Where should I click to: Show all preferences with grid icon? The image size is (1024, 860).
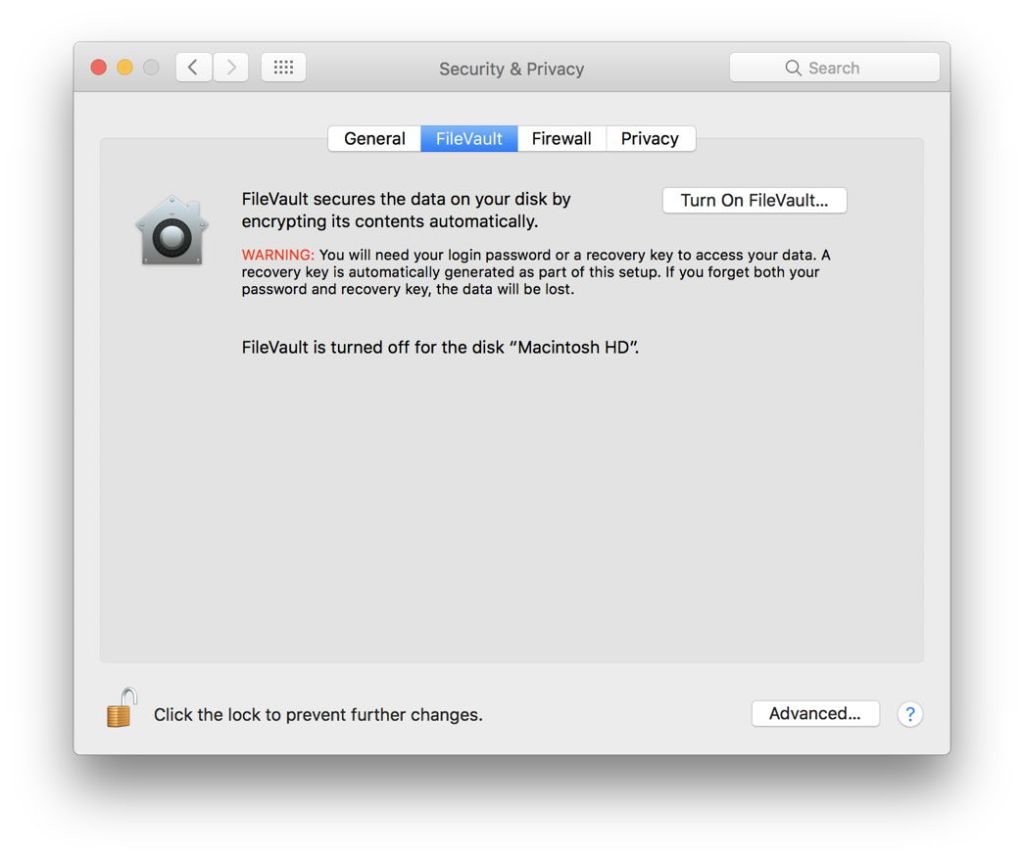[x=283, y=68]
